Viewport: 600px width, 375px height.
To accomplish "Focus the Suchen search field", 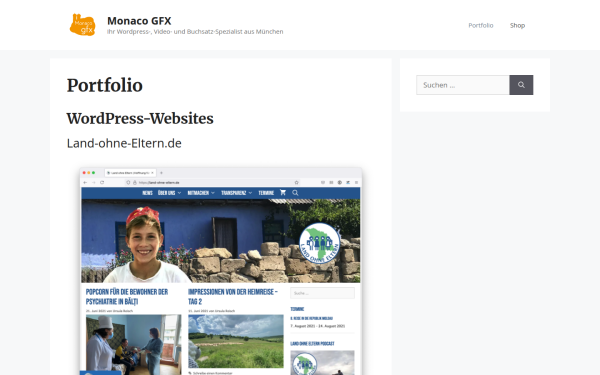I will point(463,85).
